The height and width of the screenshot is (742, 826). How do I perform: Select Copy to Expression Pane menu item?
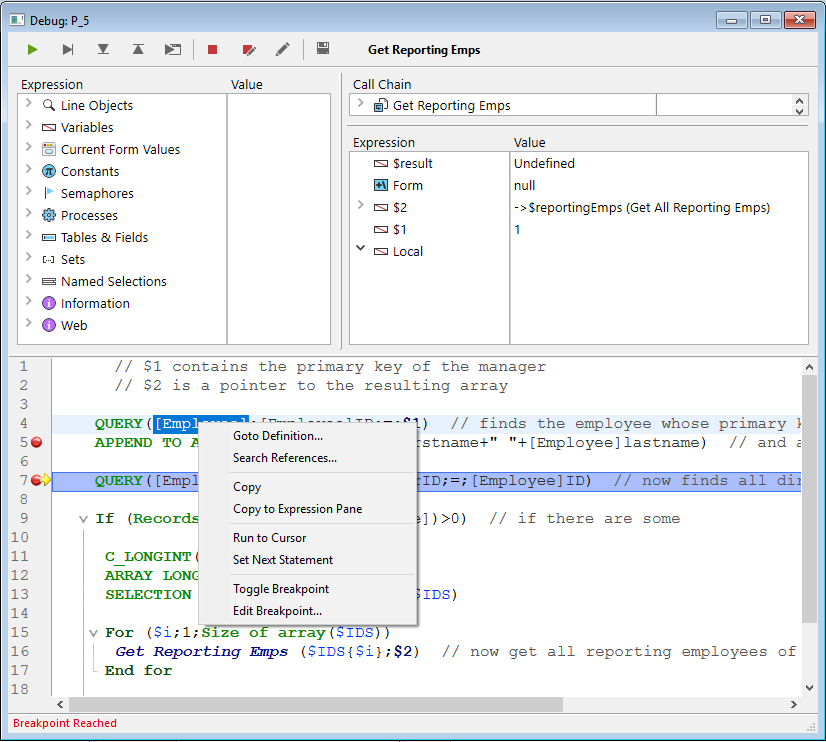[x=297, y=509]
